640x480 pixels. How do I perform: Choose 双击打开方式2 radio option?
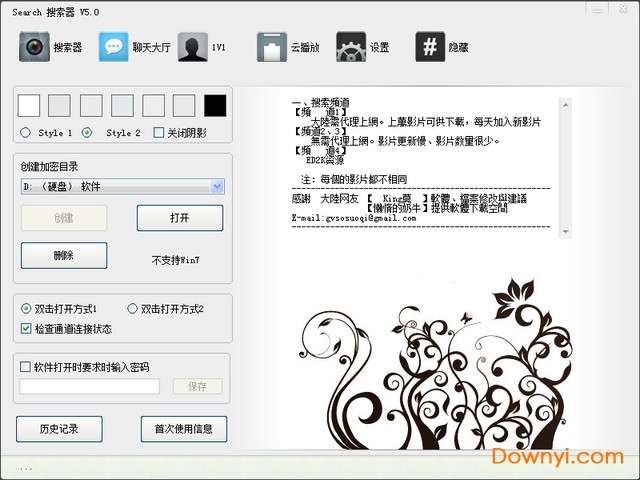[x=133, y=309]
